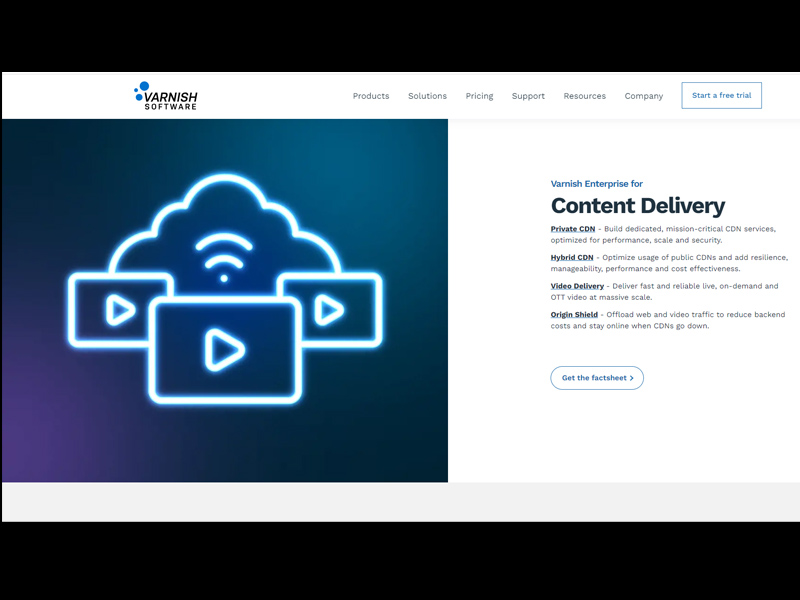Screen dimensions: 800x600
Task: Click the Get the factsheet button
Action: click(x=596, y=378)
